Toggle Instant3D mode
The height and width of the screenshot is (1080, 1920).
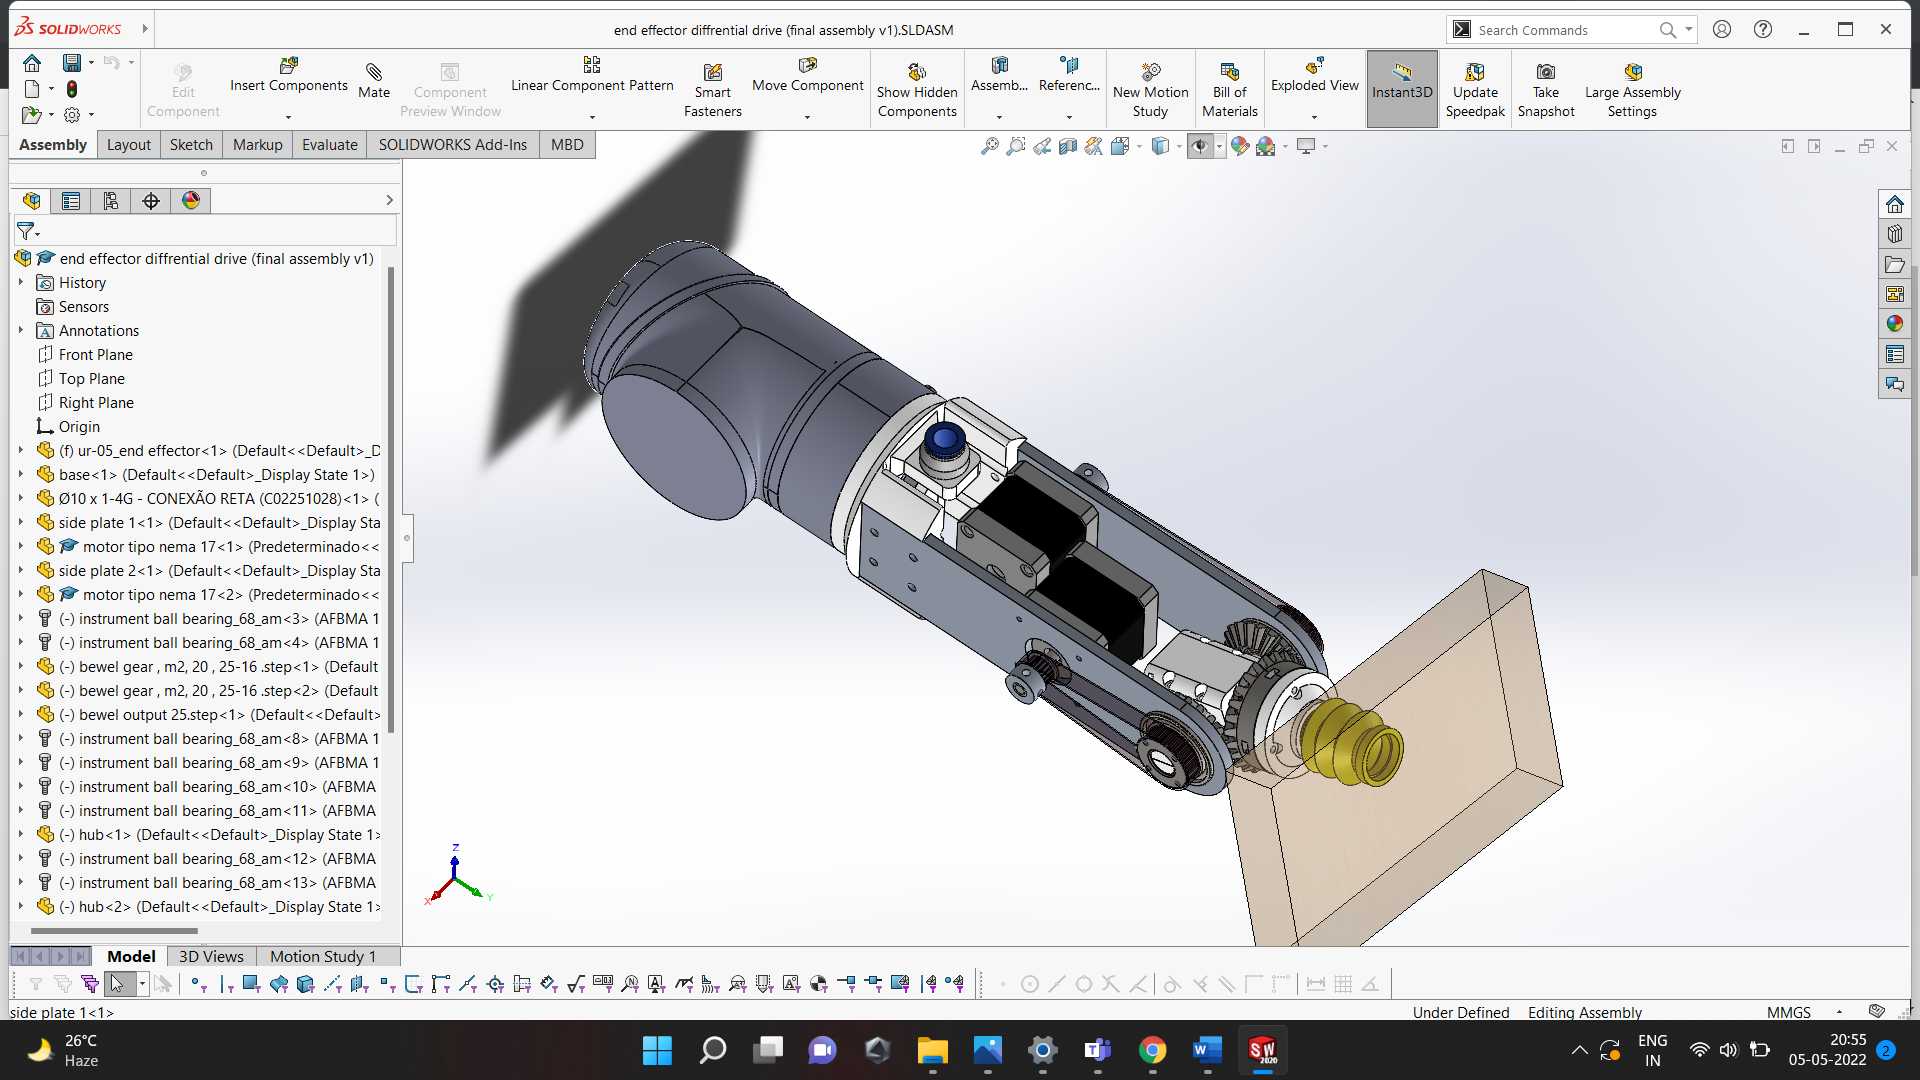[x=1402, y=90]
